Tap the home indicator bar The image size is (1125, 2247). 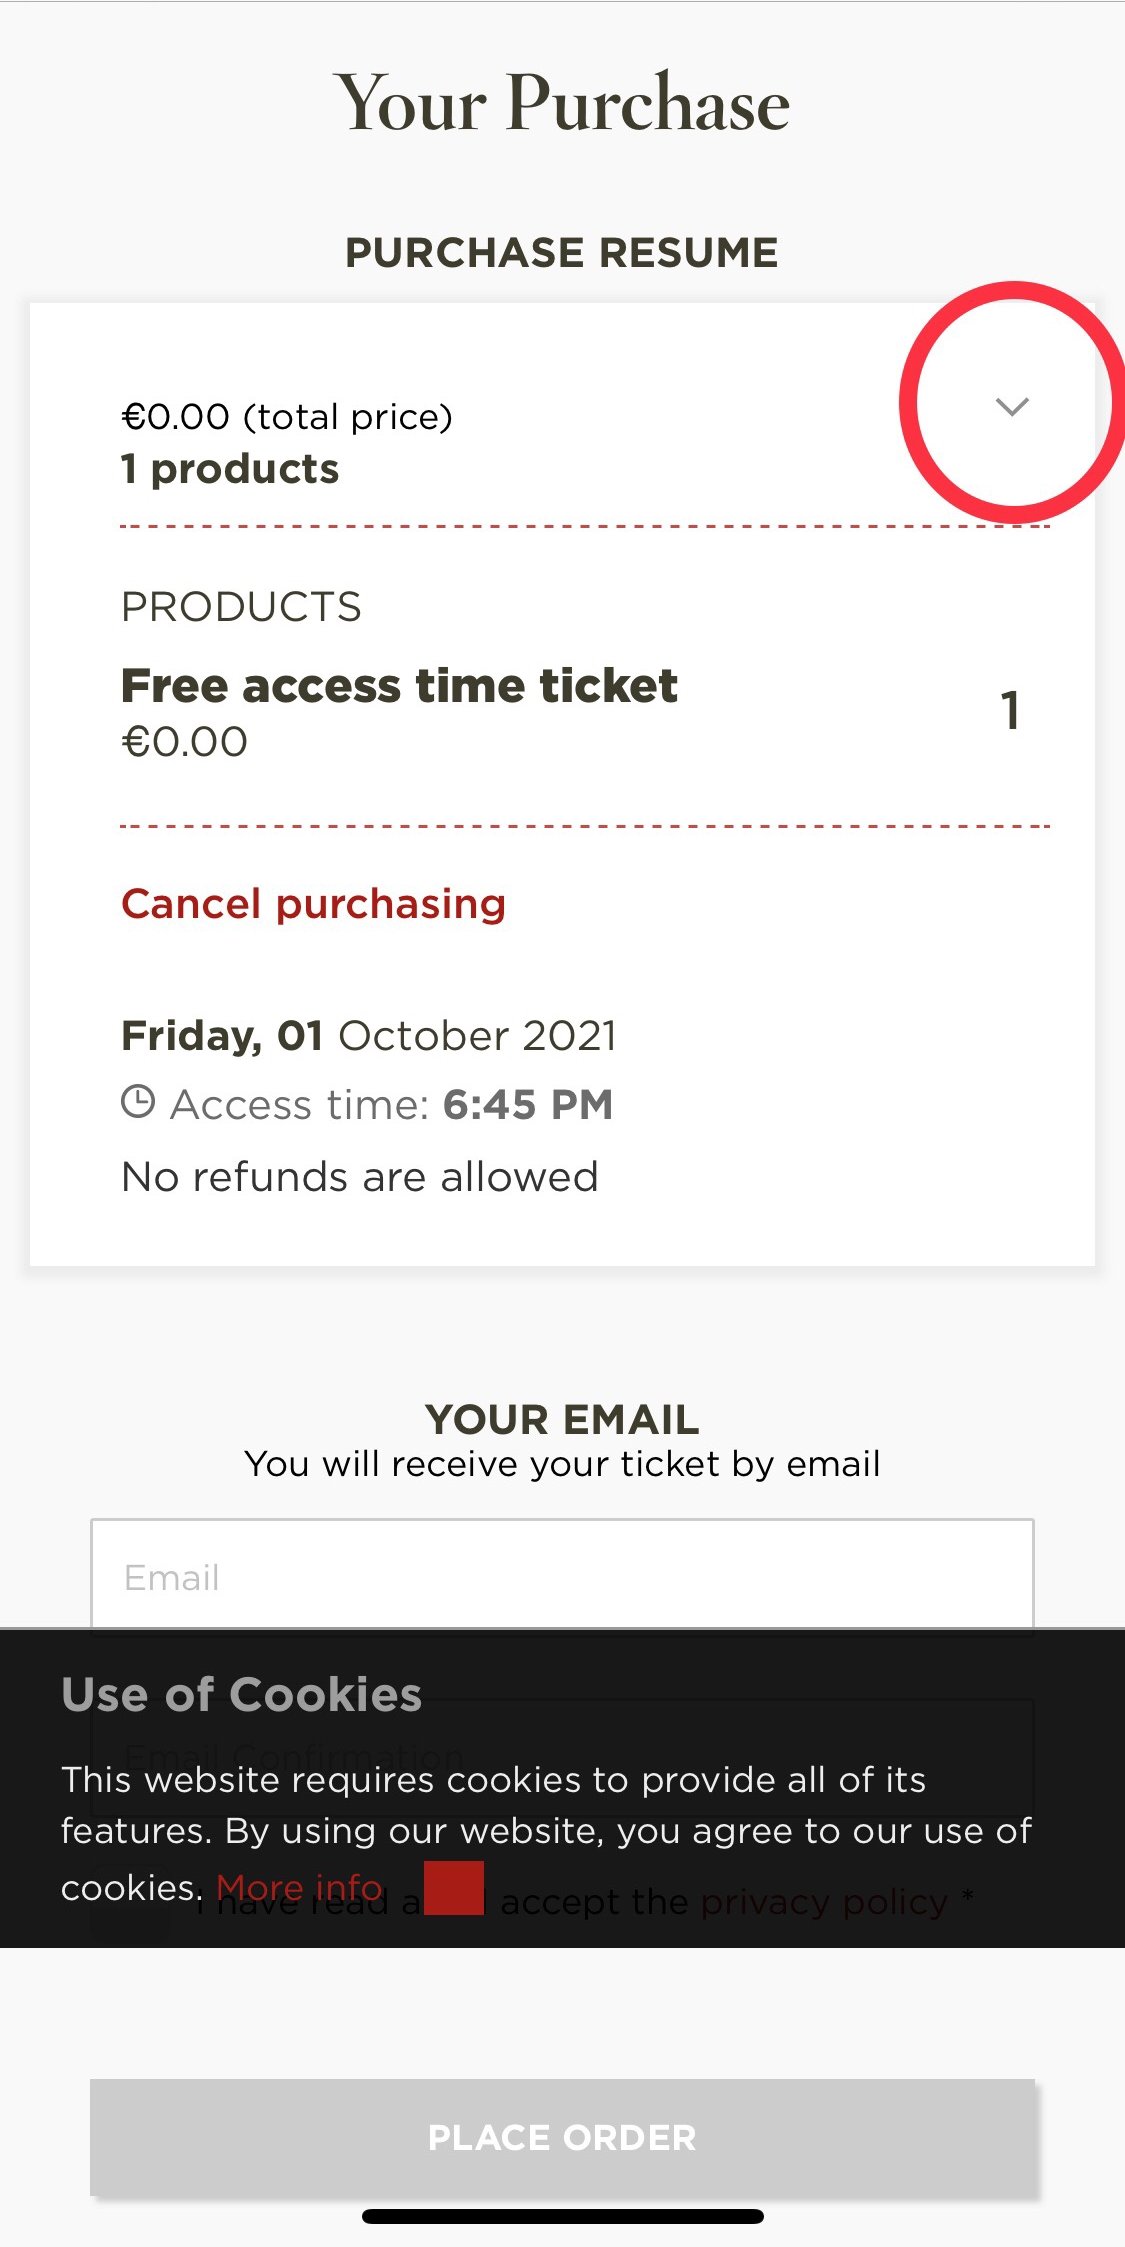[x=562, y=2216]
